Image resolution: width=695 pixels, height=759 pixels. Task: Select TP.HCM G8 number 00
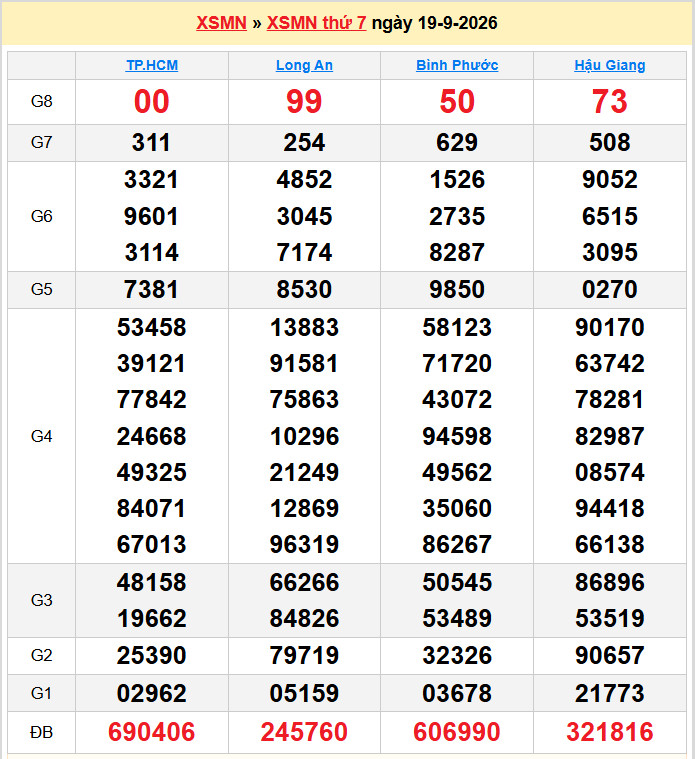[x=152, y=102]
